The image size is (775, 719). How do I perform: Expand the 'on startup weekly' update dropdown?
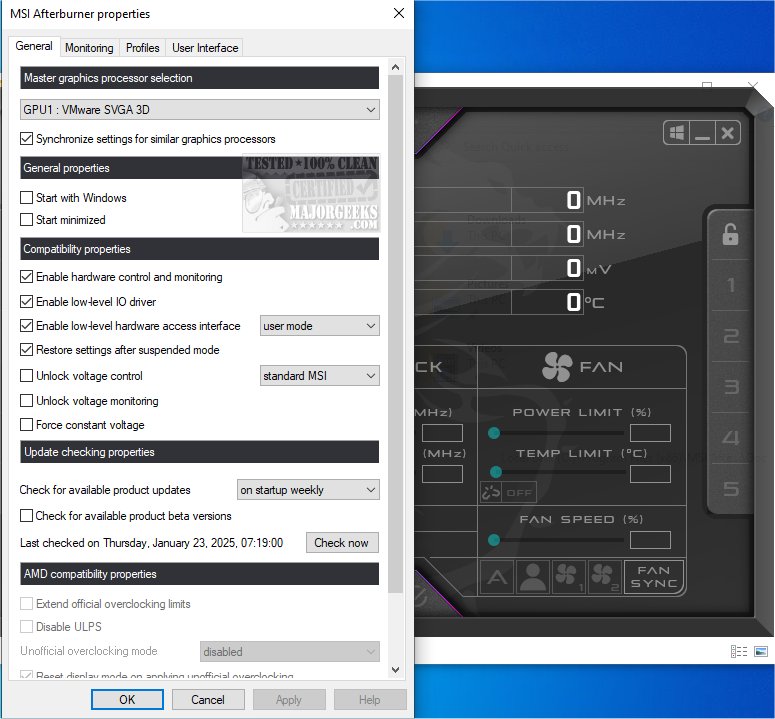point(308,490)
